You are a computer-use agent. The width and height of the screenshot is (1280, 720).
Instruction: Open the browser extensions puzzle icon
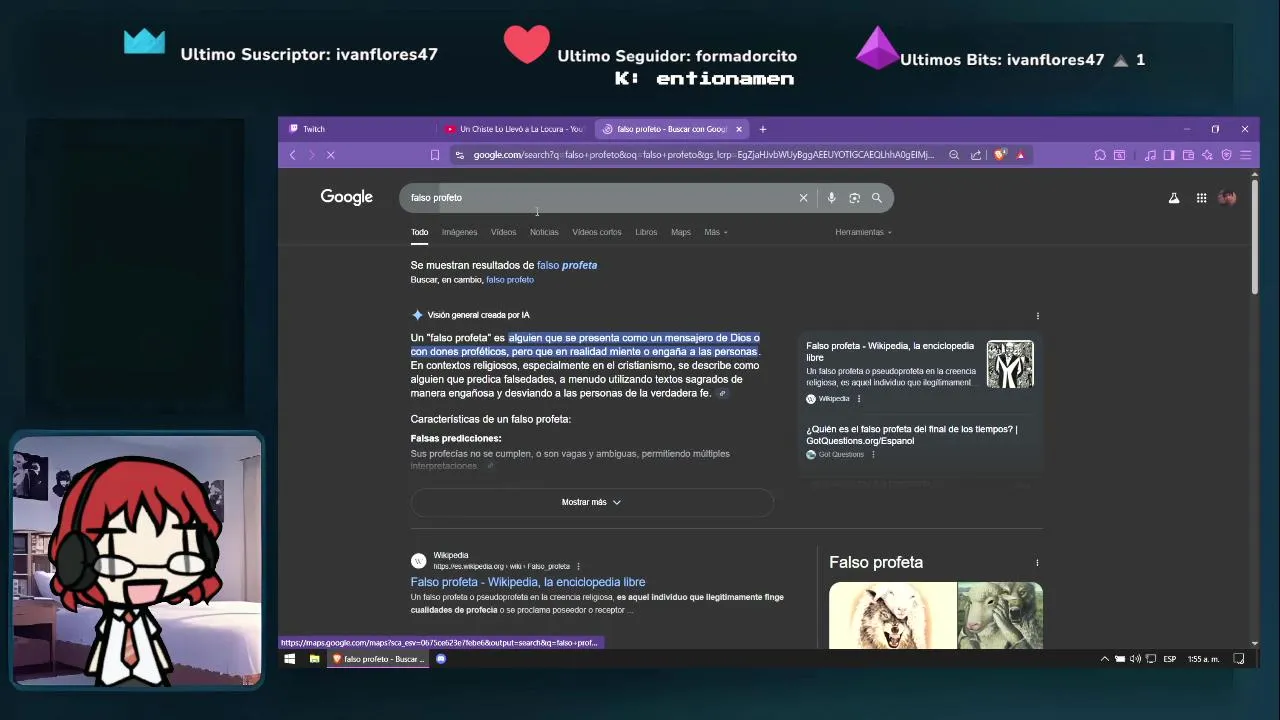click(x=1100, y=155)
